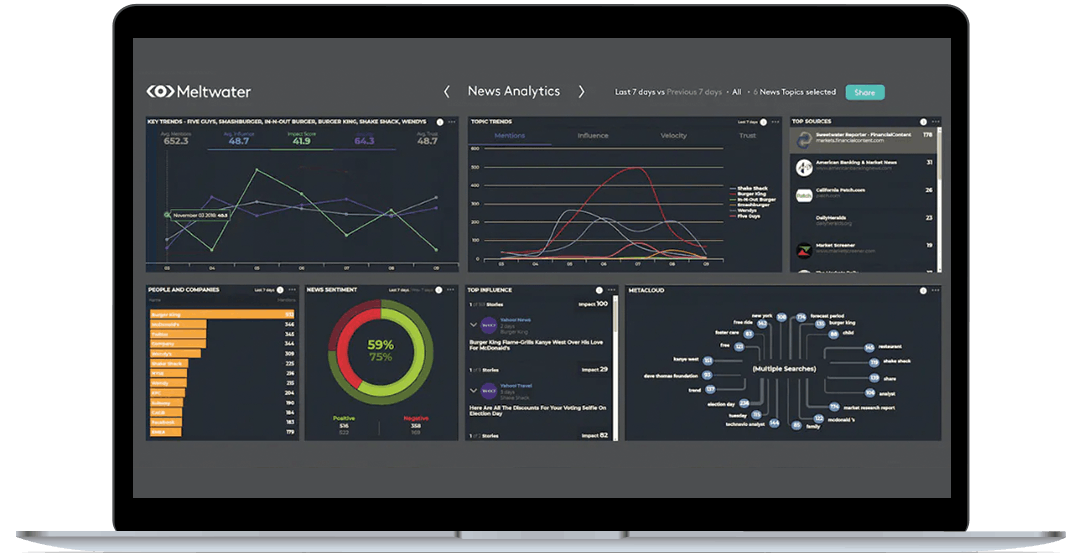Toggle Smashburger legend entry

click(749, 205)
